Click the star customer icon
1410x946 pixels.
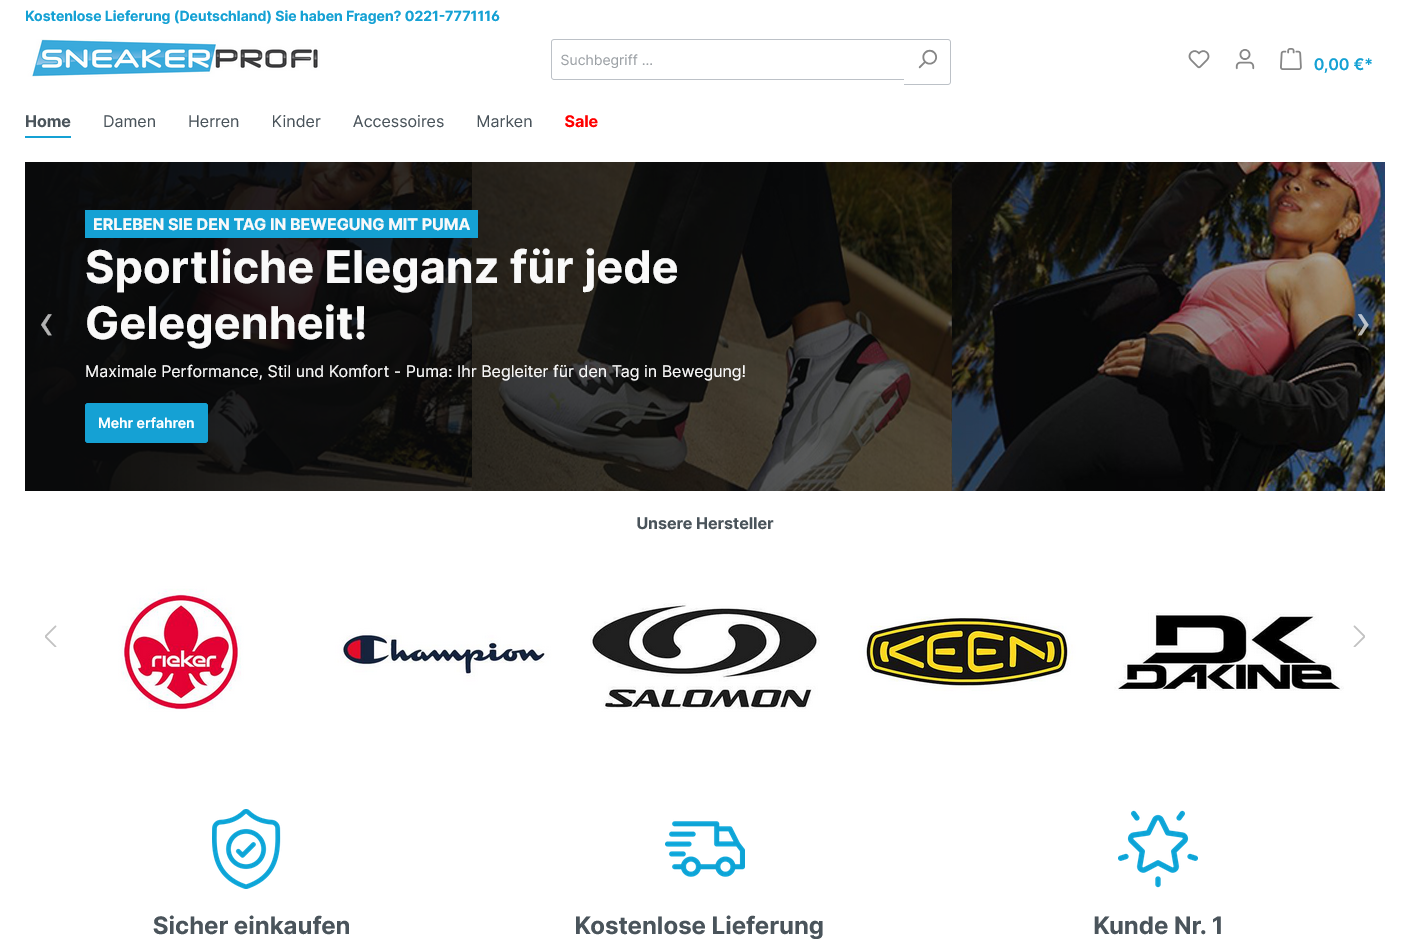click(x=1158, y=848)
